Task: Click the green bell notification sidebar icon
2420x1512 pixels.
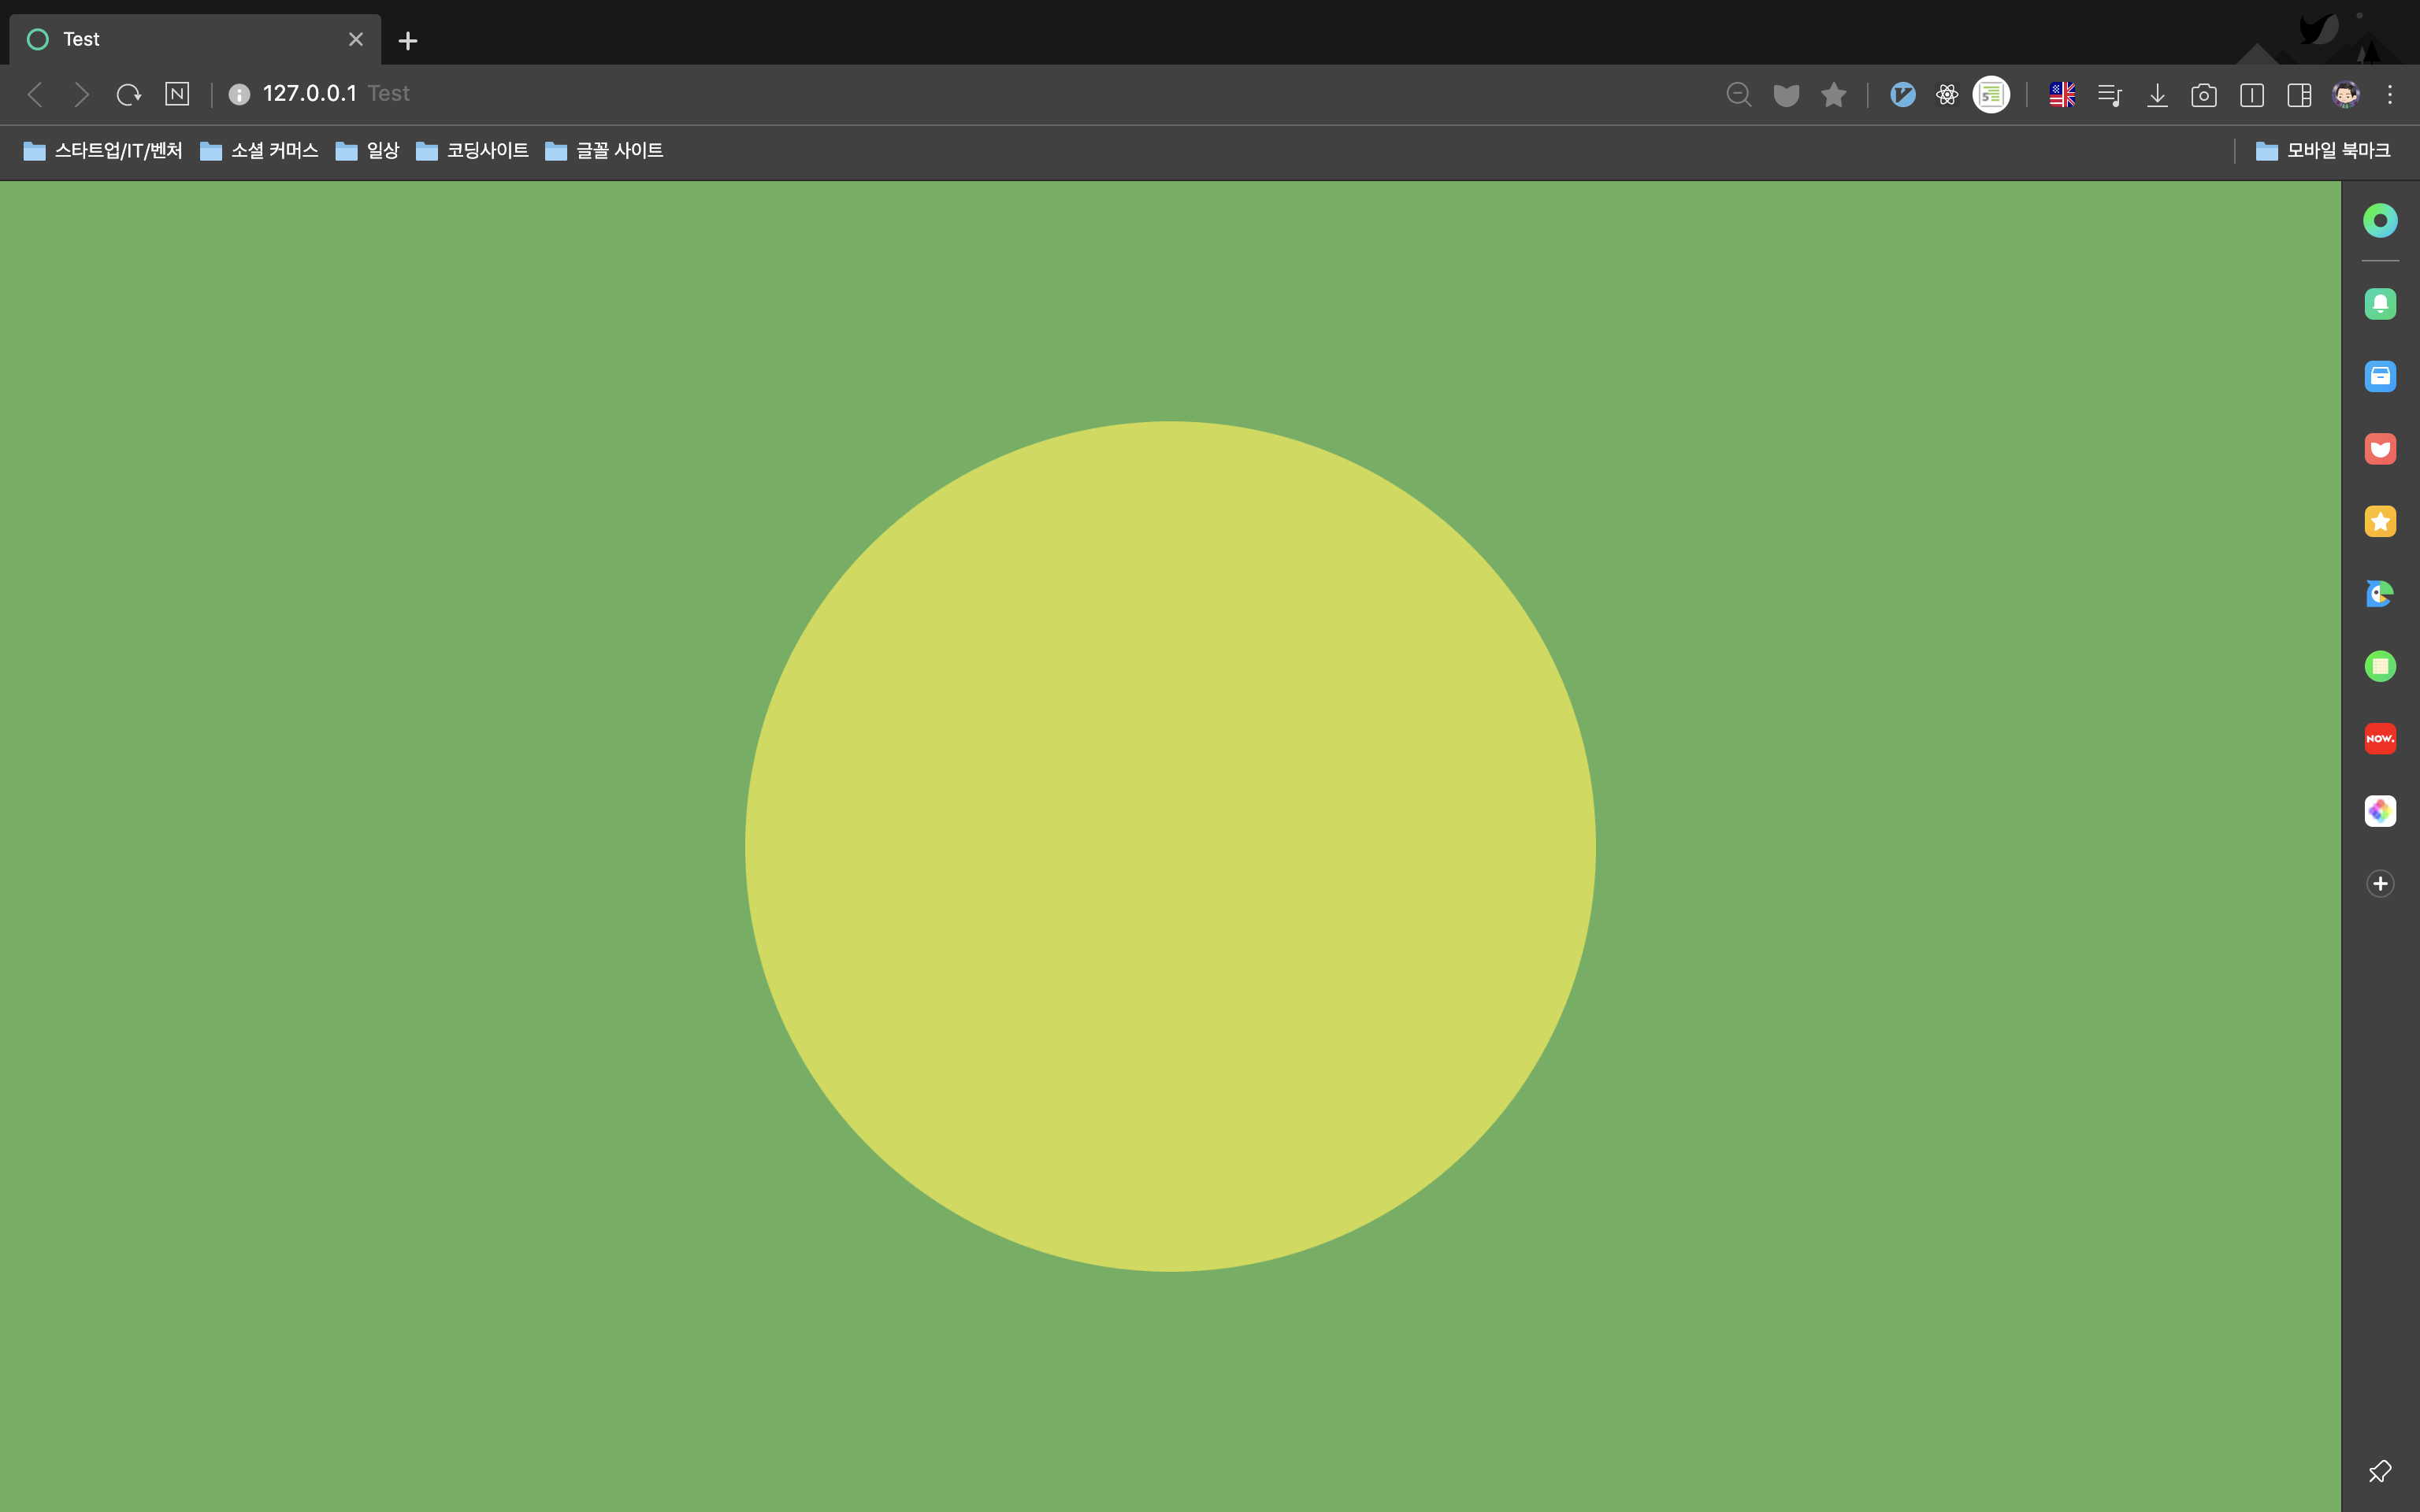Action: (2380, 304)
